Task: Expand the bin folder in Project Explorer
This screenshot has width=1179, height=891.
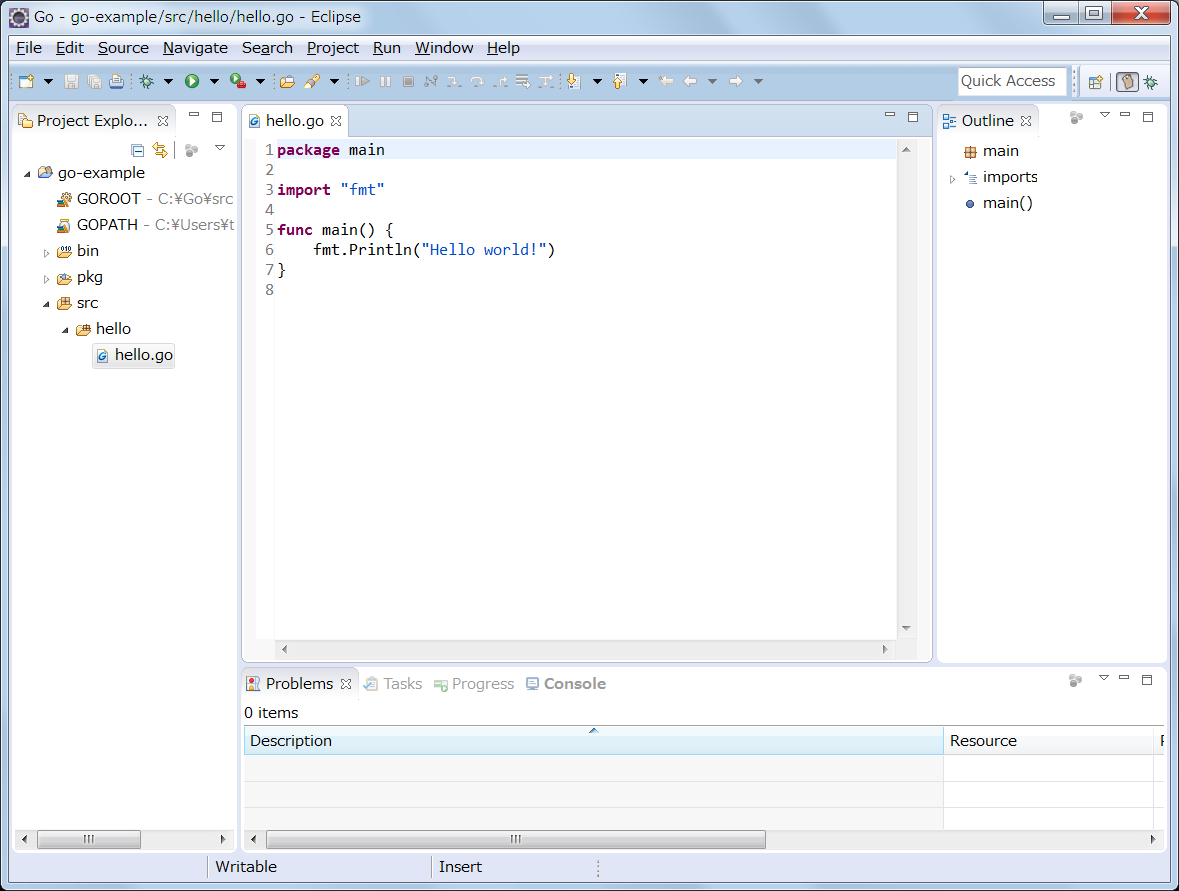Action: 47,251
